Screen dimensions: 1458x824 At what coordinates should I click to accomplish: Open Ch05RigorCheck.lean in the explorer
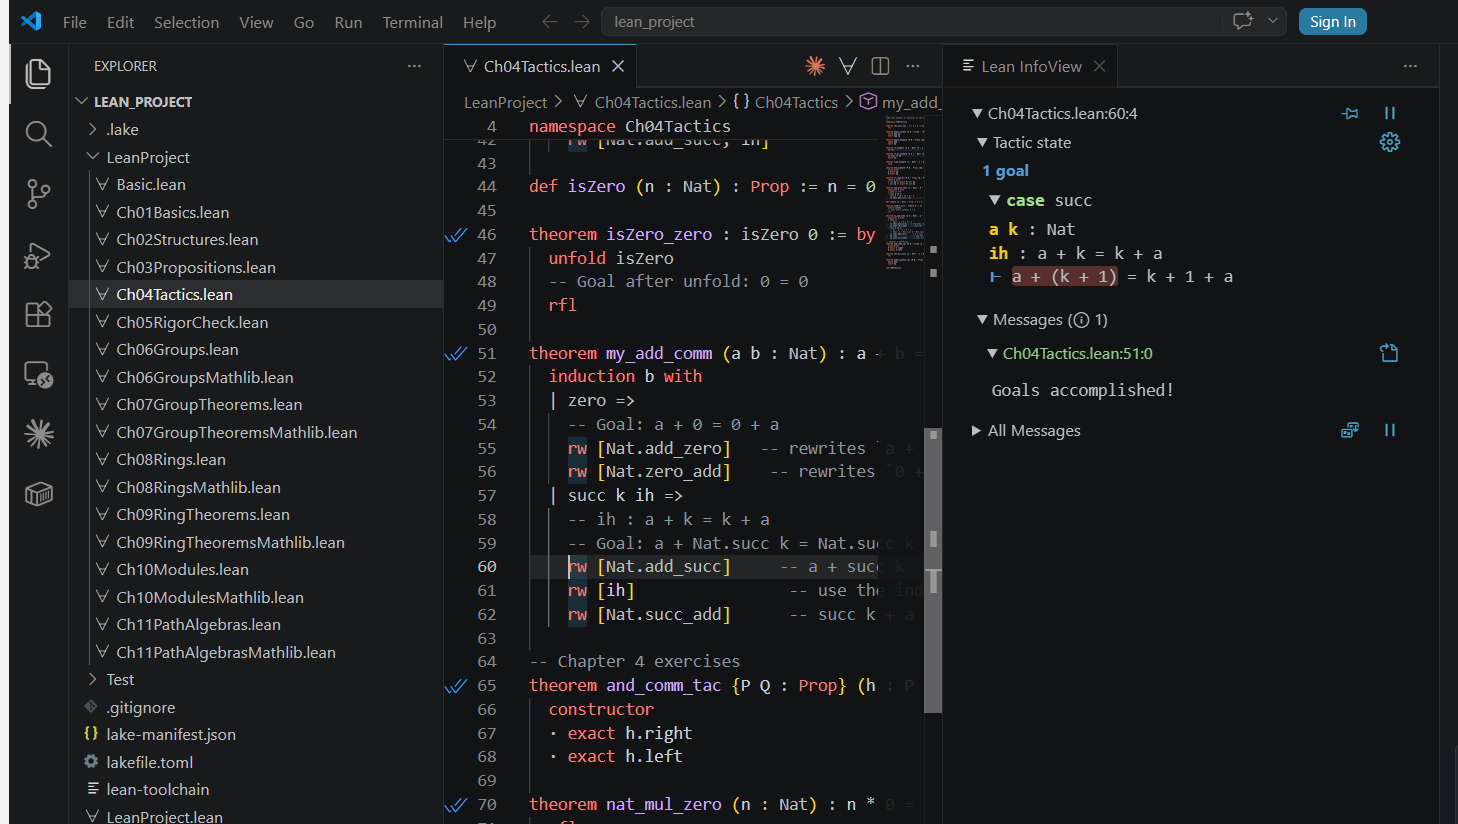192,322
